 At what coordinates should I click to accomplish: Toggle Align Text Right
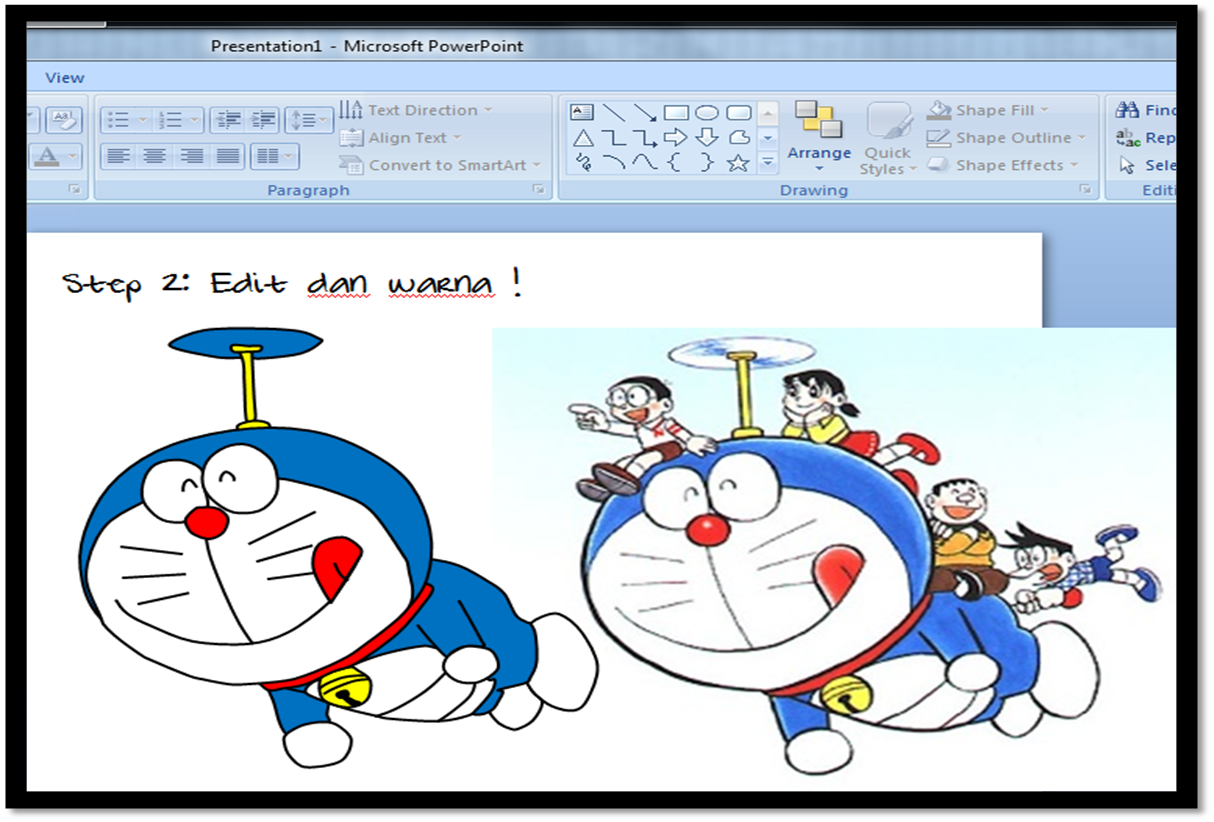coord(191,156)
